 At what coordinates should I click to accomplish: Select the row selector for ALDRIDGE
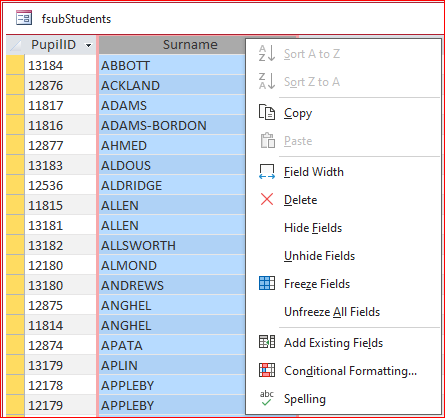15,185
